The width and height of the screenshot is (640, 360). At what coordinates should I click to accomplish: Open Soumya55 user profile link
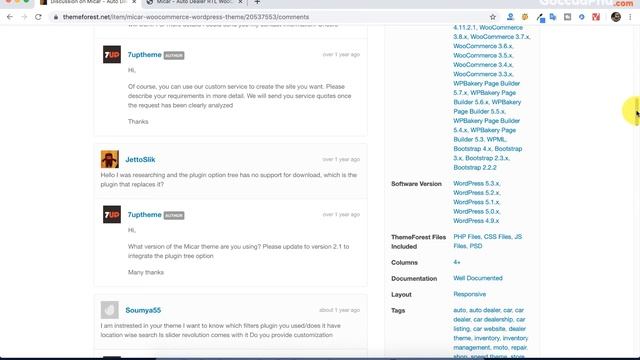(x=143, y=310)
